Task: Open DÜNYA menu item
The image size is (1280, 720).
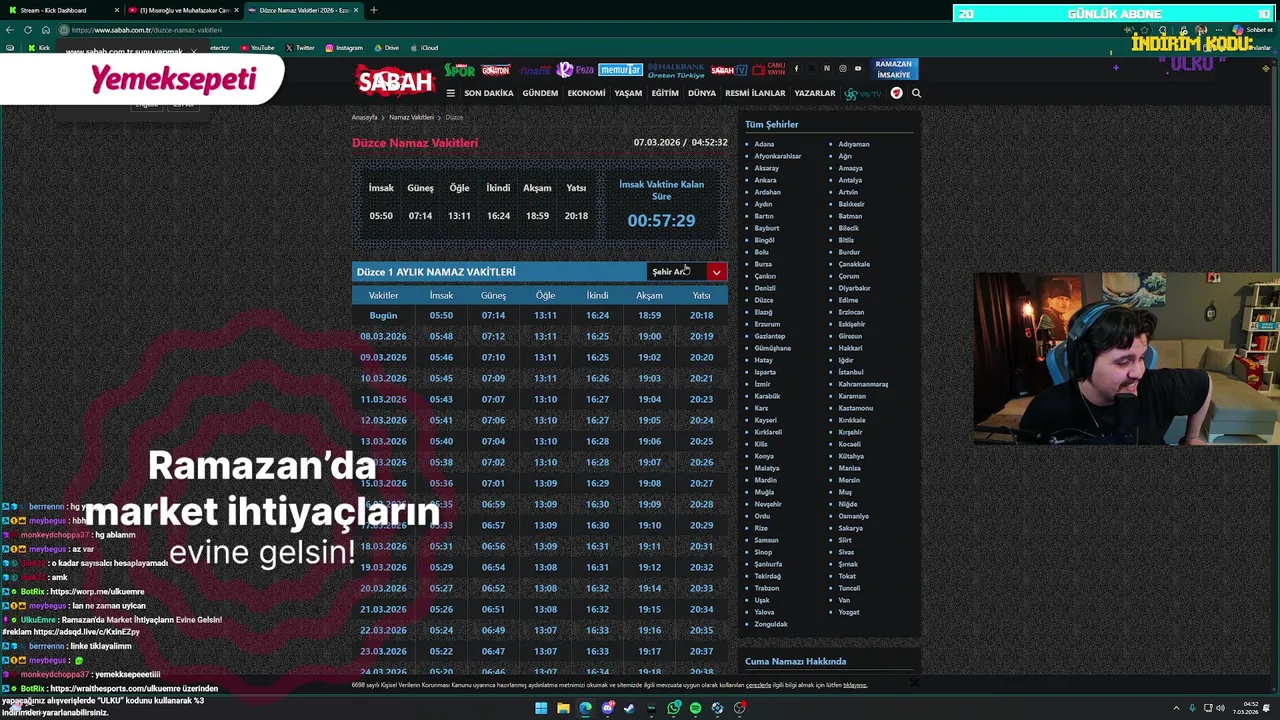Action: pyautogui.click(x=702, y=93)
